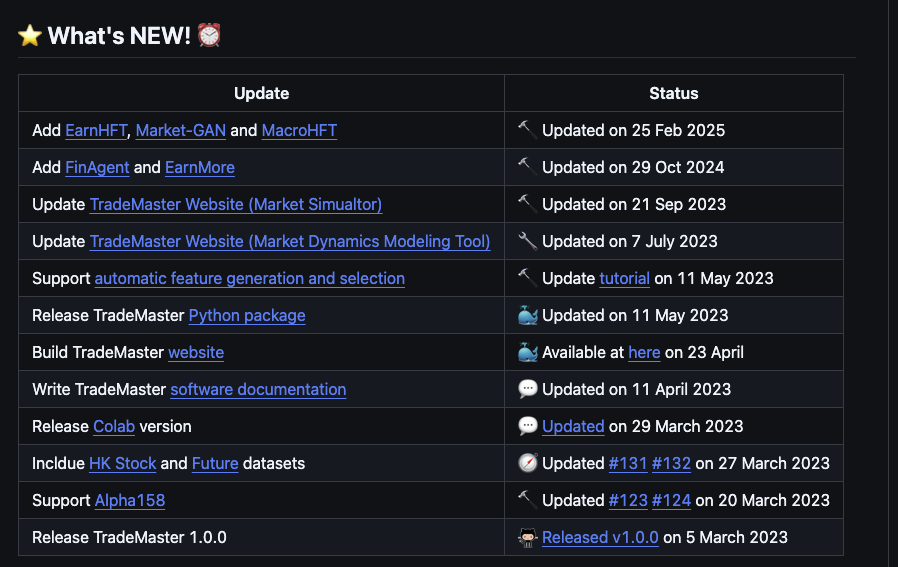The image size is (898, 567).
Task: Click the Status column header
Action: point(674,93)
